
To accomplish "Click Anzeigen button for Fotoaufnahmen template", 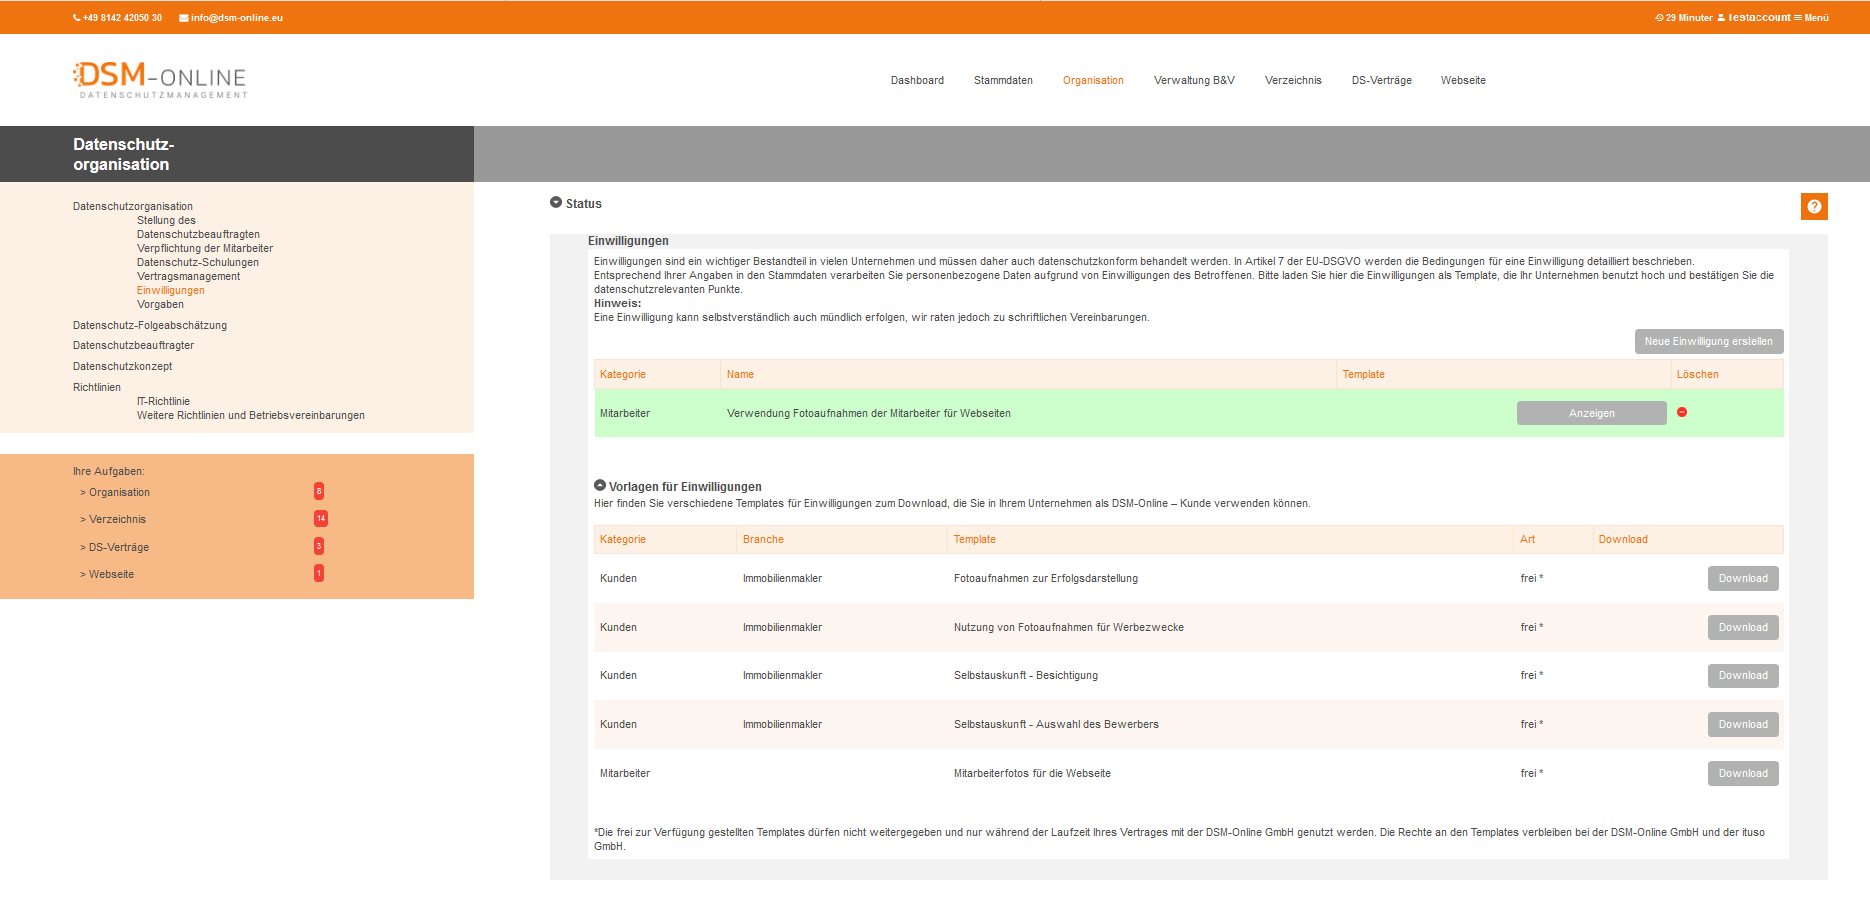I will coord(1592,413).
